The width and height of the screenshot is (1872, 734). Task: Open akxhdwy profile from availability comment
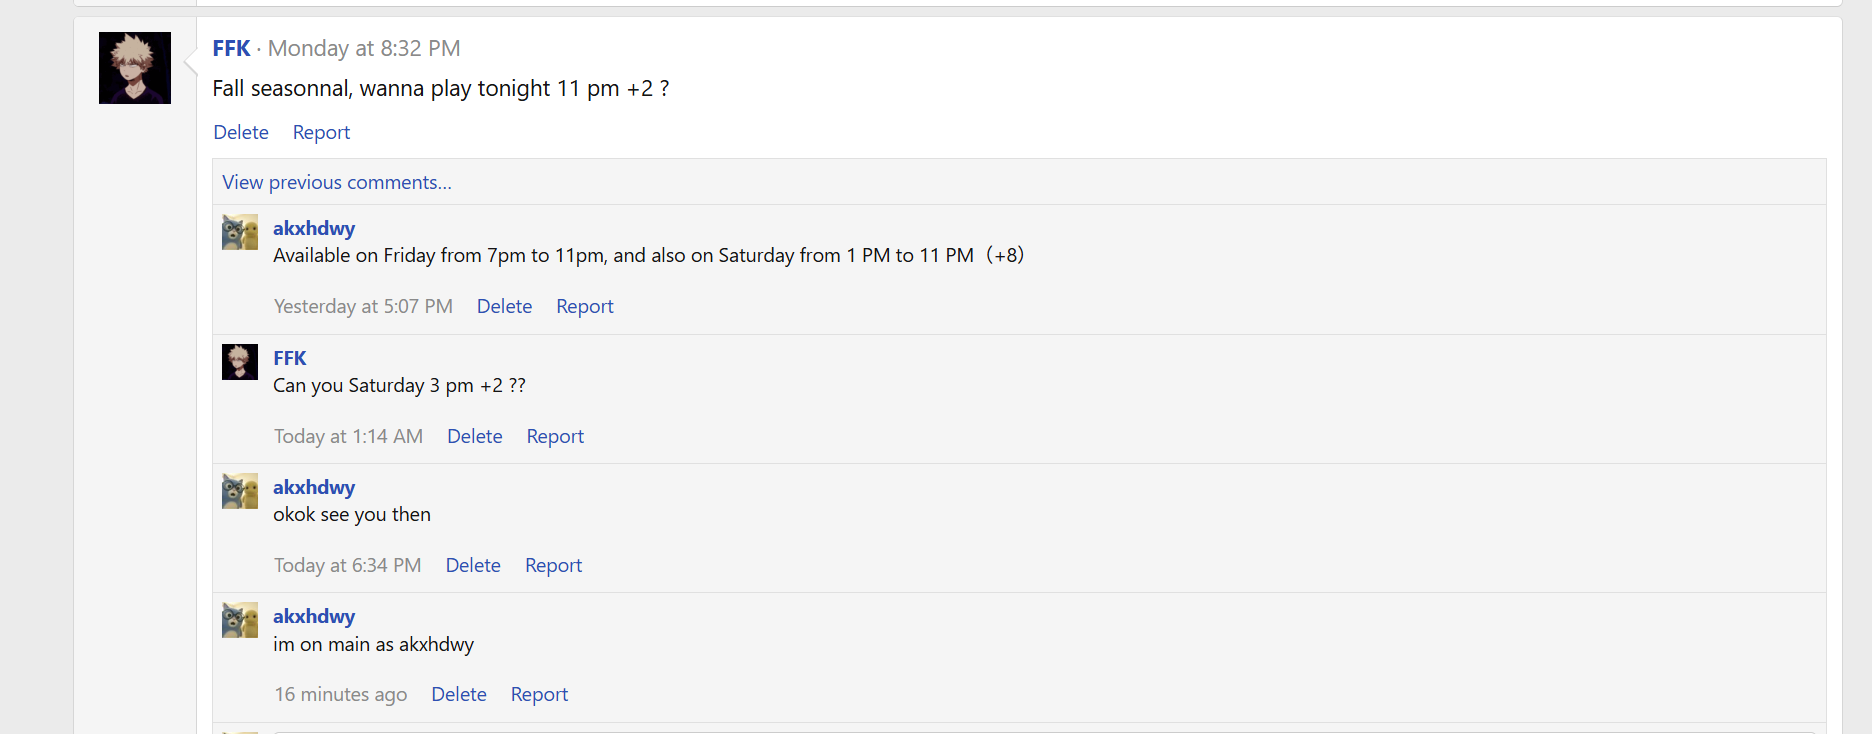(314, 228)
